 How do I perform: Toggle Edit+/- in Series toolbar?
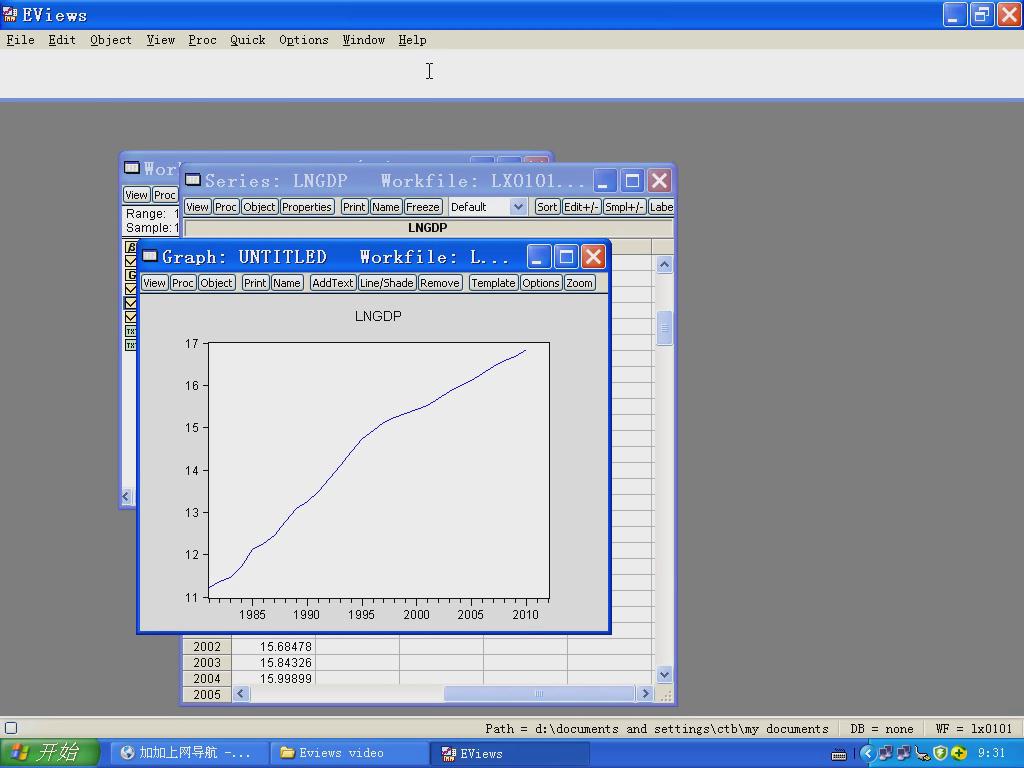[581, 207]
